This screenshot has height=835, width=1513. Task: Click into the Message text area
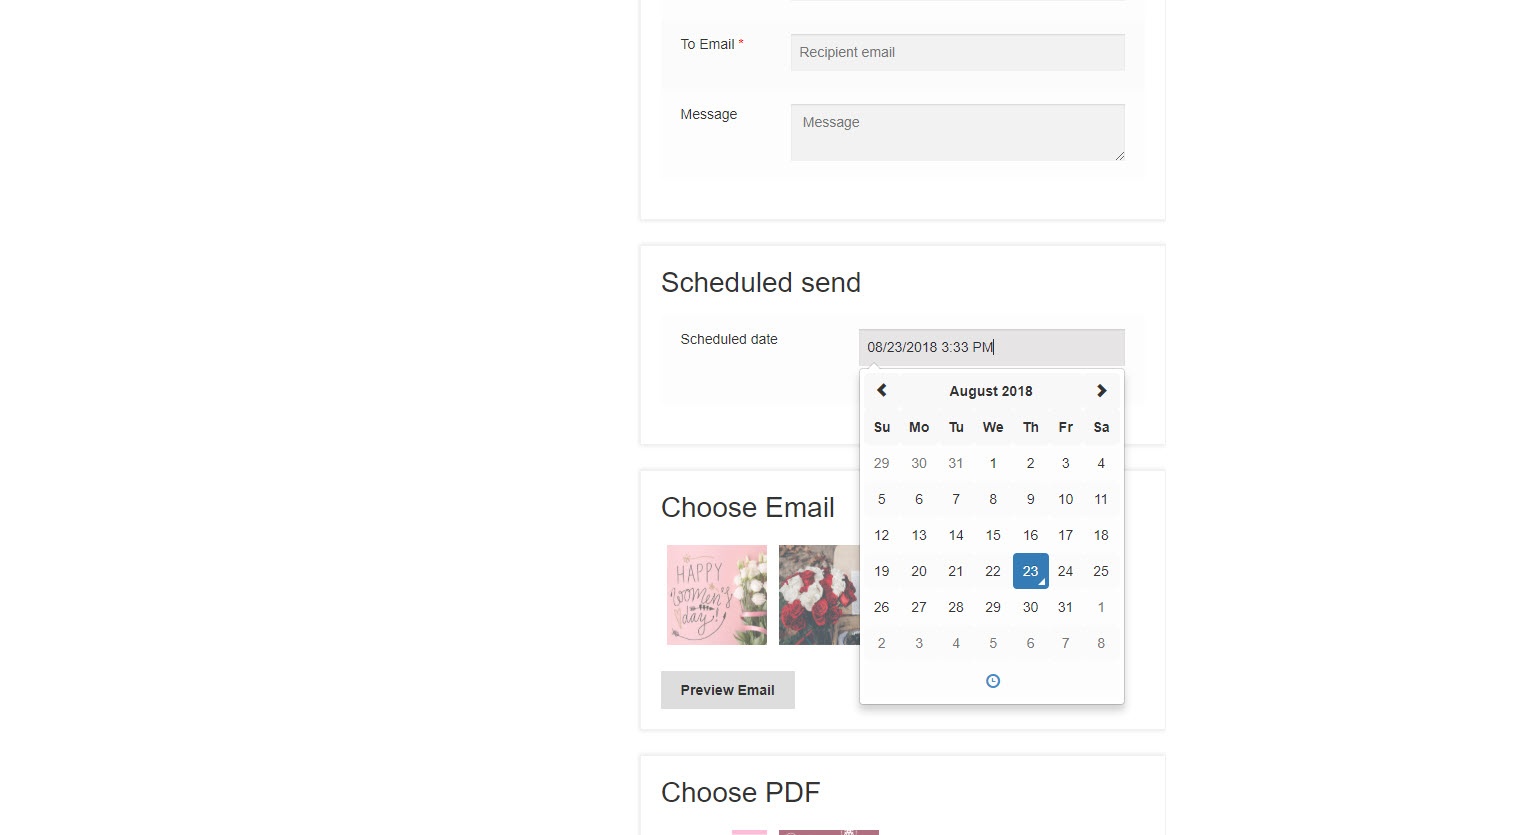(x=957, y=132)
